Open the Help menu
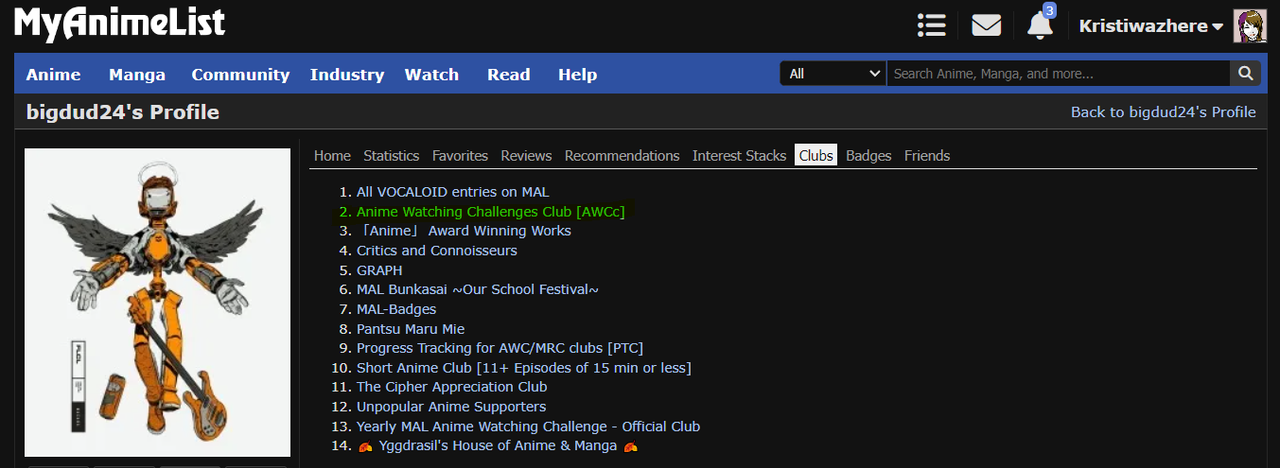Viewport: 1280px width, 468px height. [x=577, y=74]
